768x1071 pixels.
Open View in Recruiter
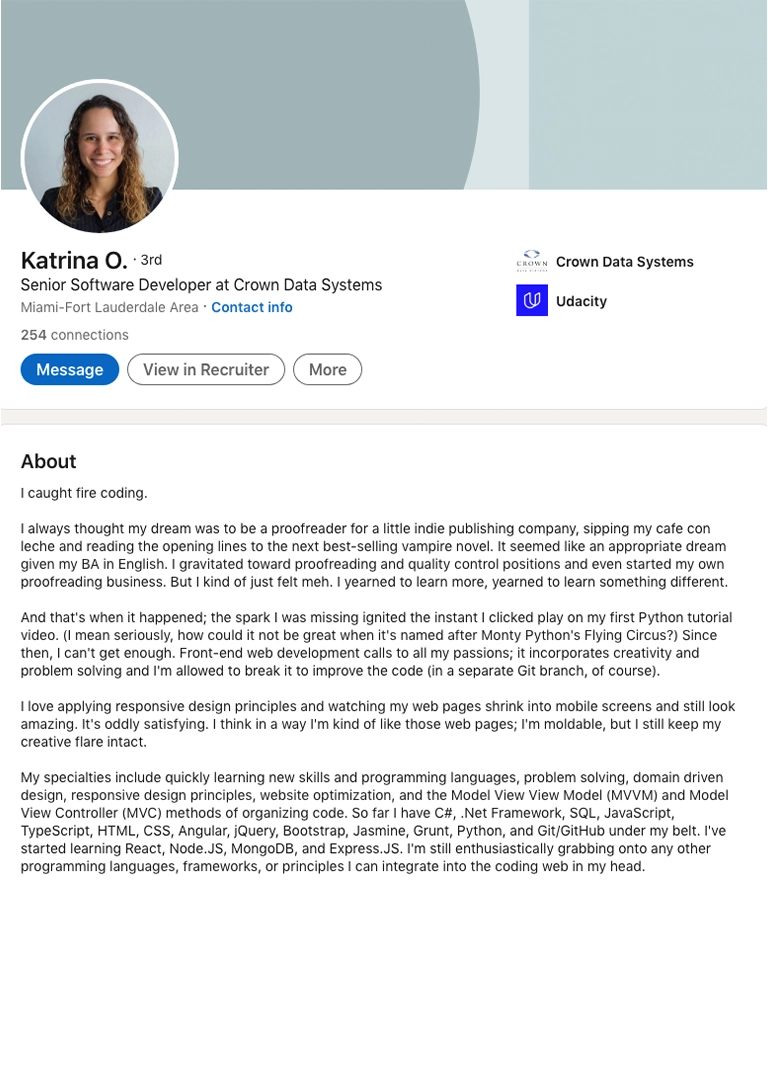[x=205, y=369]
